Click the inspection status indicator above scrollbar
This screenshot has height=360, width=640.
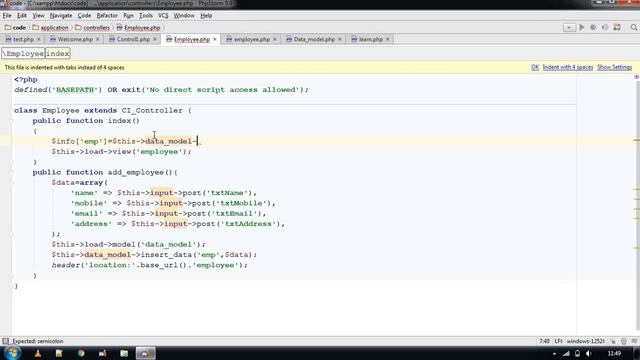636,77
